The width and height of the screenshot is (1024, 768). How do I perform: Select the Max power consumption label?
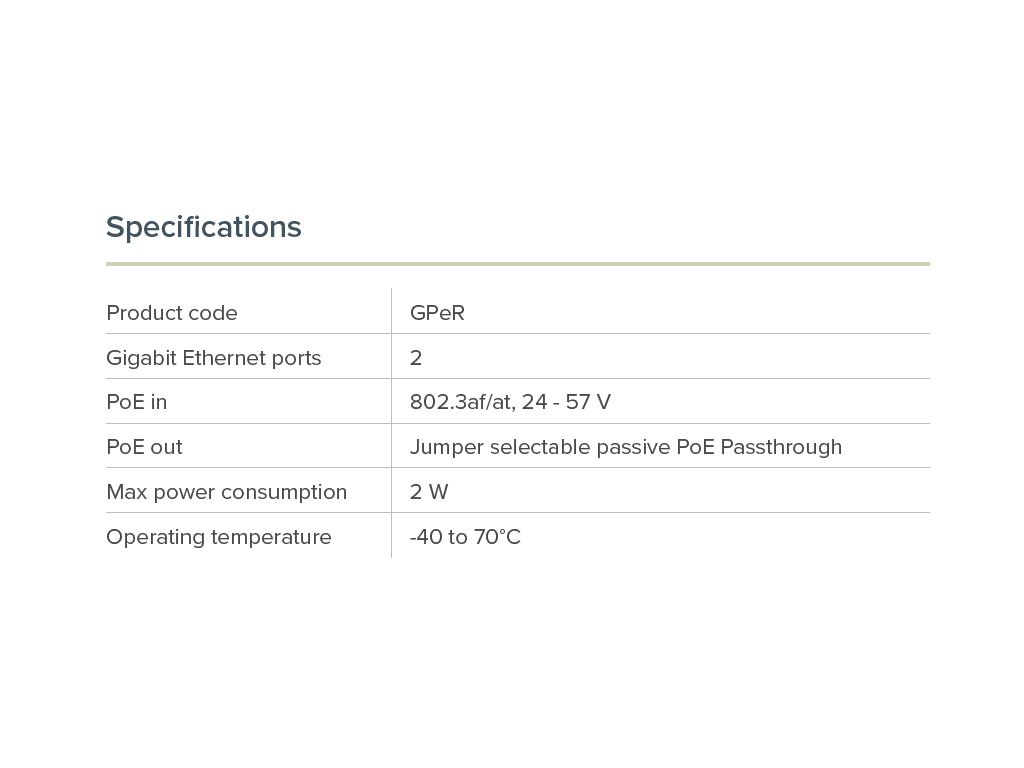(x=227, y=492)
